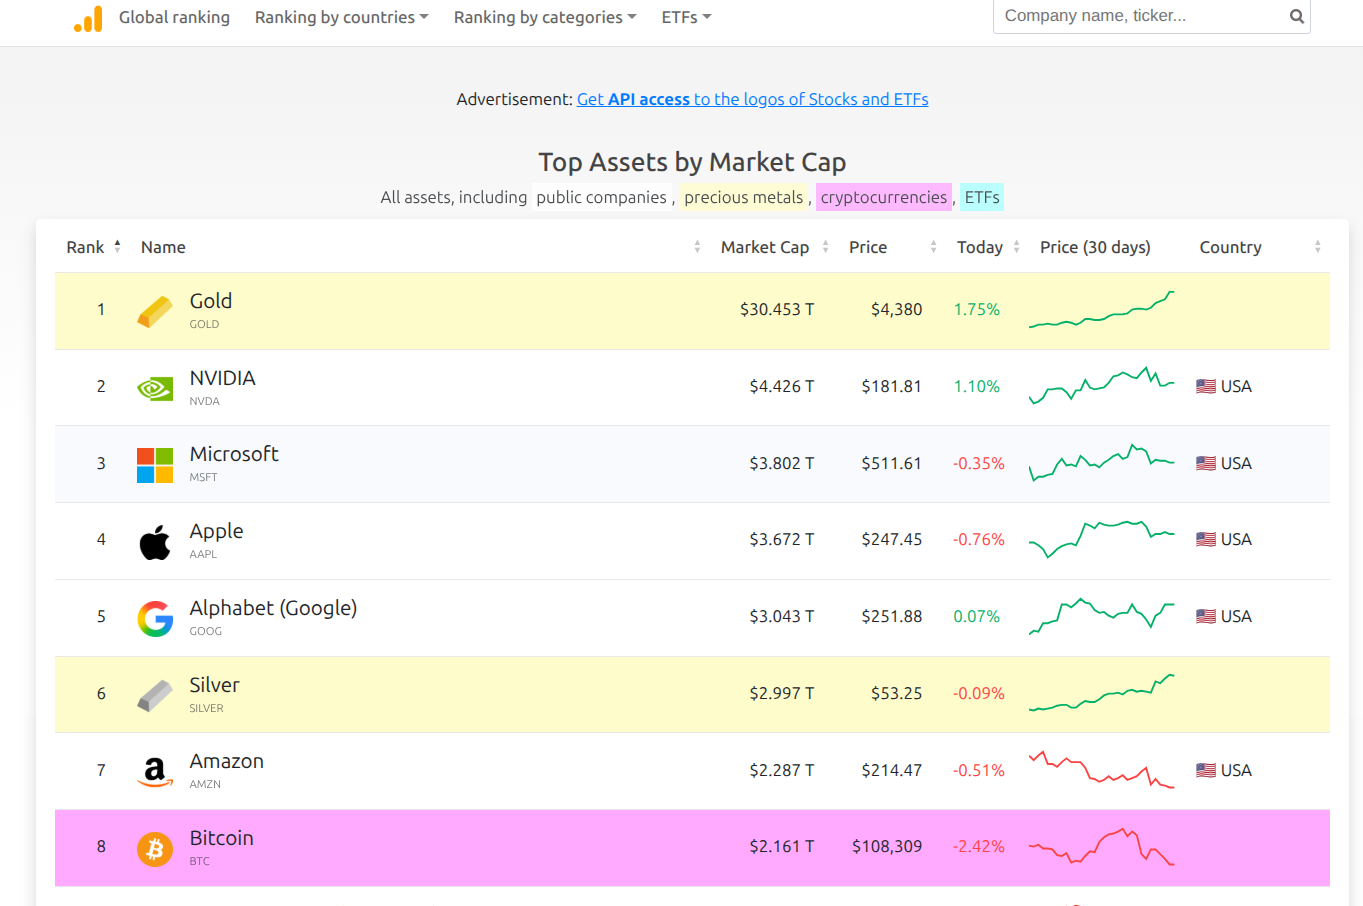This screenshot has height=906, width=1363.
Task: Open the NVIDIA company page
Action: (223, 378)
